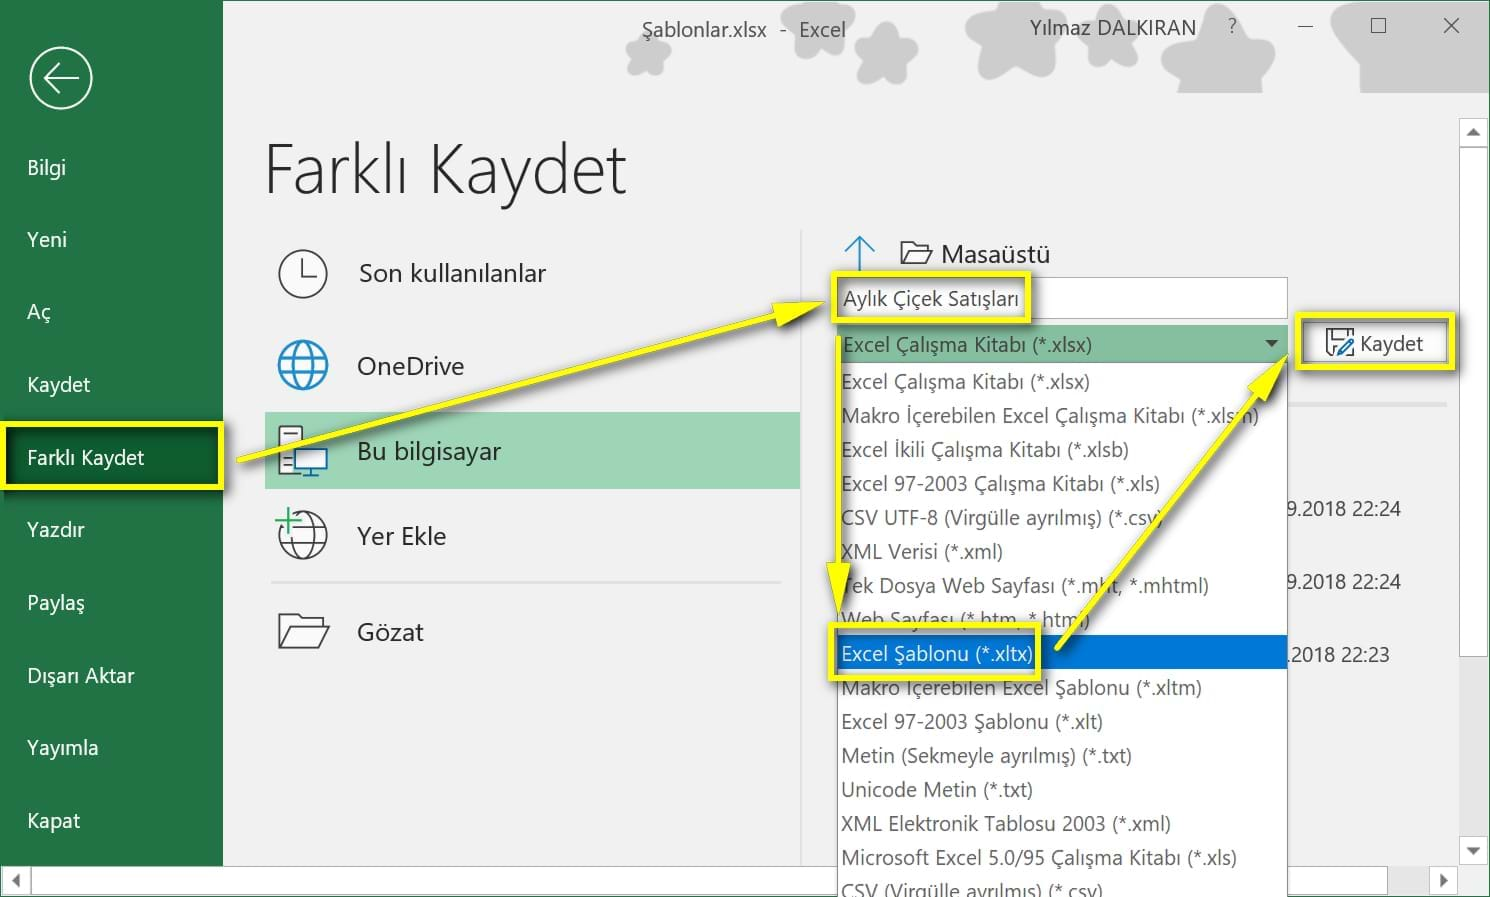Choose Excel İkili Çalışma Kitabı (*.xlsb)

tap(1061, 450)
